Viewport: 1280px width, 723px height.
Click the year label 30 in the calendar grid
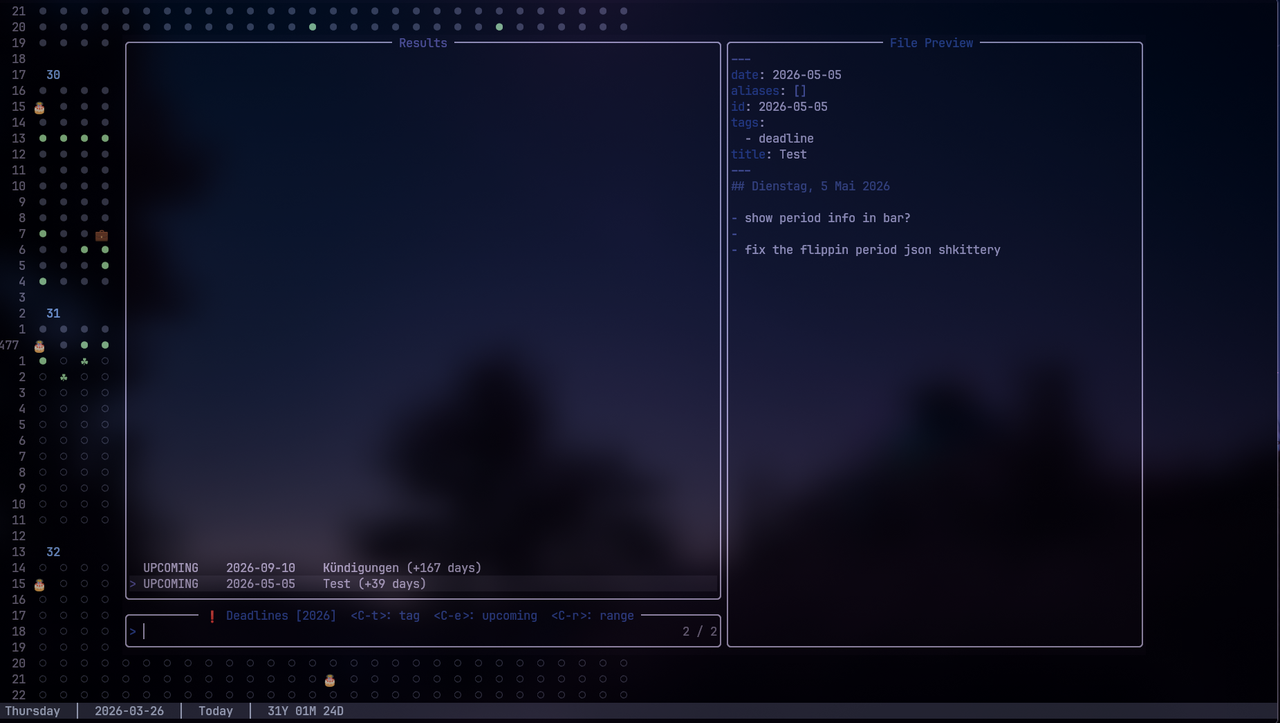click(53, 75)
